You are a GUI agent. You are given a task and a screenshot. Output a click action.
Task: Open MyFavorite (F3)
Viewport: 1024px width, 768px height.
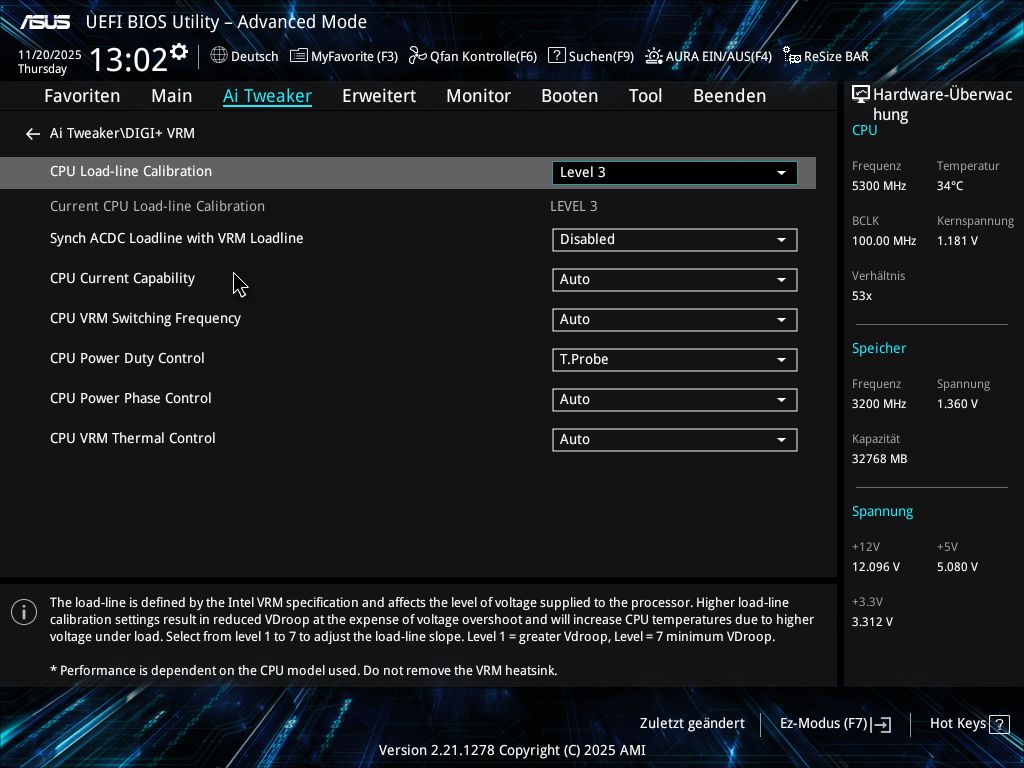tap(344, 56)
